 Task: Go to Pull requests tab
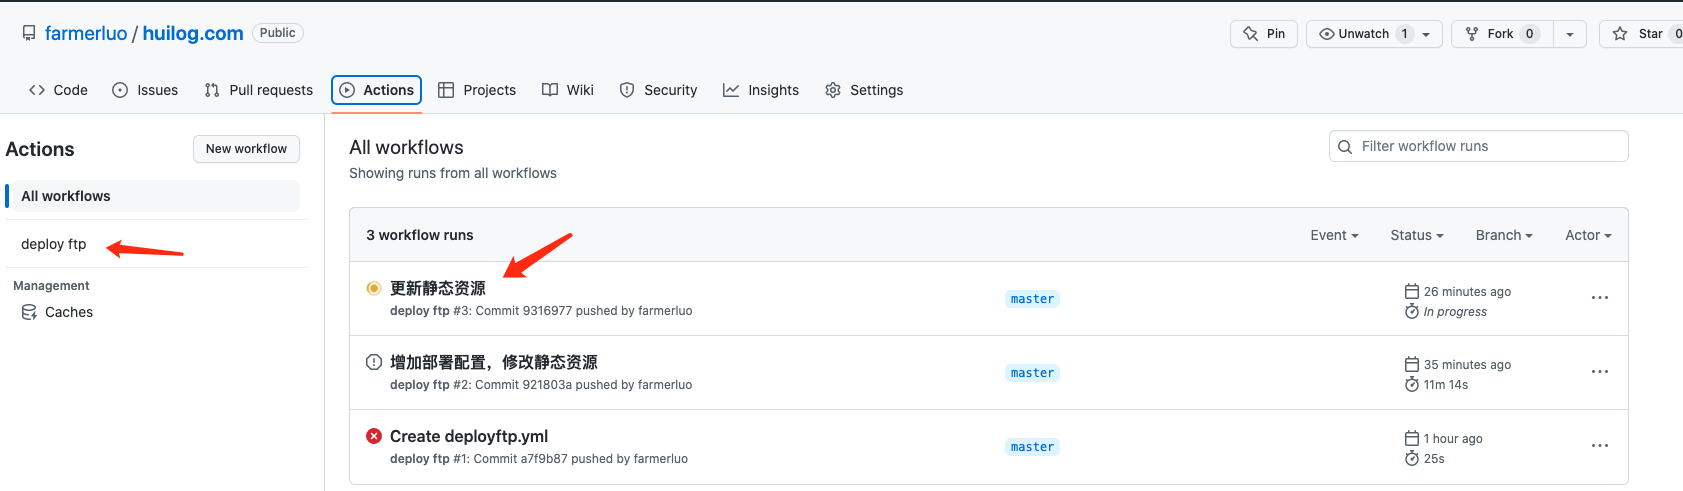258,90
